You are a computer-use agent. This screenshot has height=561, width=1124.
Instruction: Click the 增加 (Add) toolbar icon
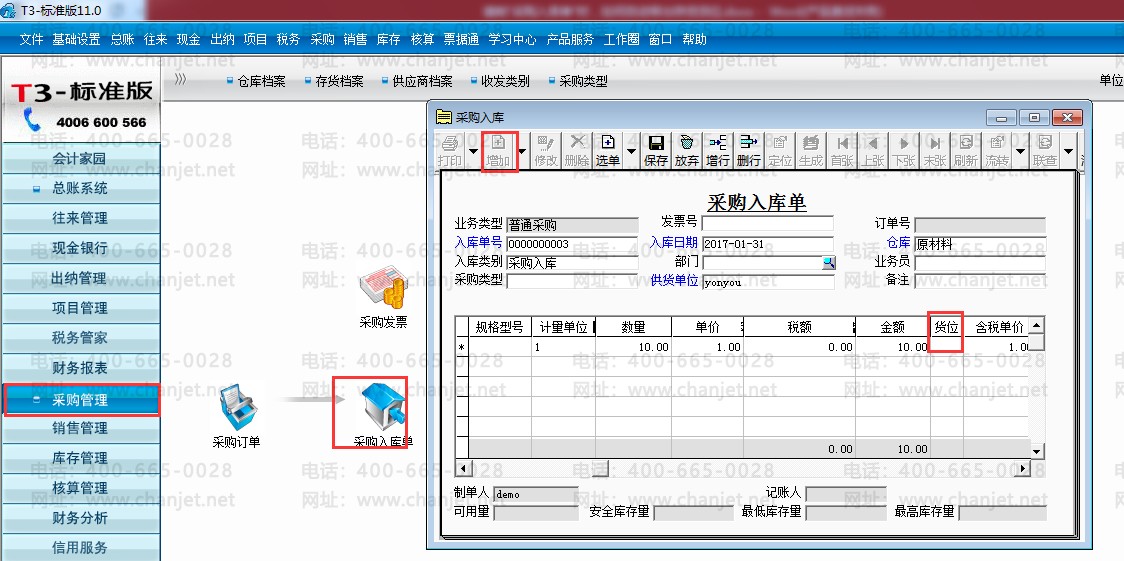(x=498, y=151)
